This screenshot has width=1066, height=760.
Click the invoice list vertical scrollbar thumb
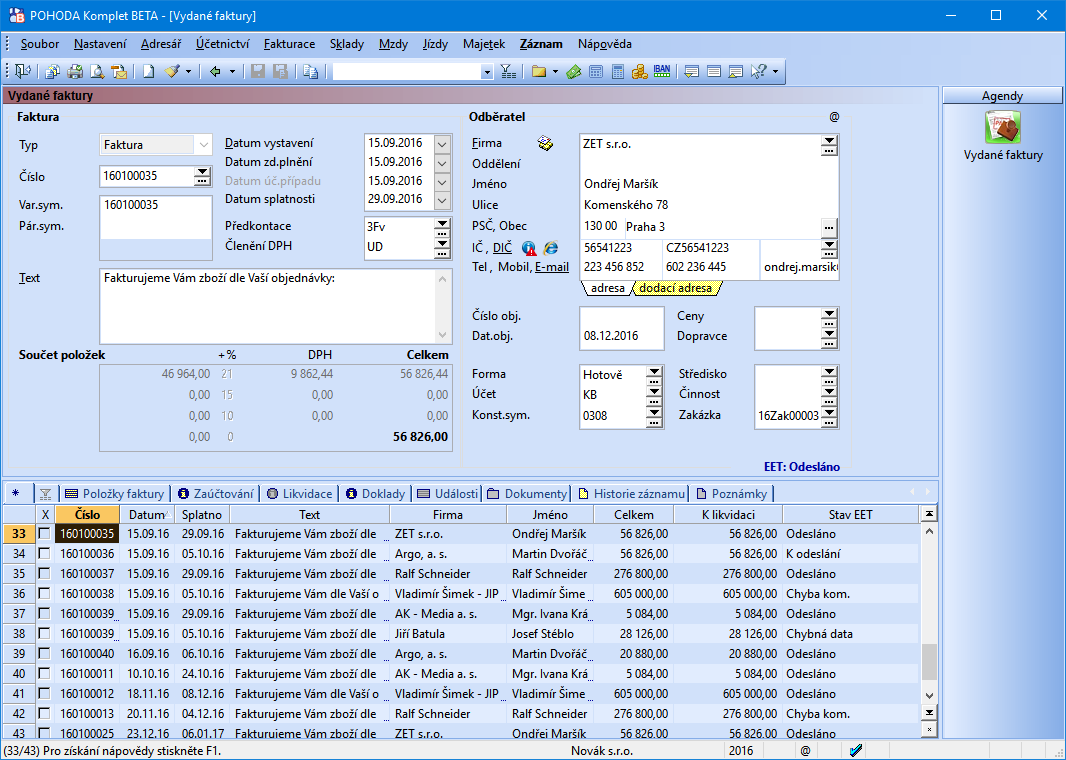click(x=929, y=662)
